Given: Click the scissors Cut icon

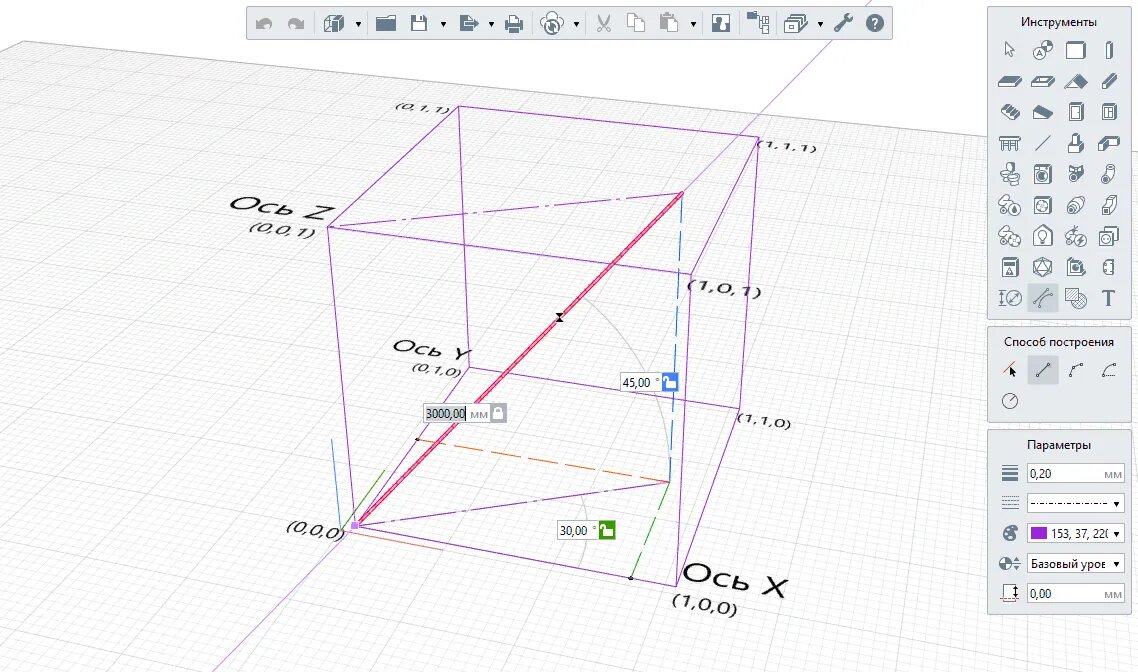Looking at the screenshot, I should (x=603, y=23).
